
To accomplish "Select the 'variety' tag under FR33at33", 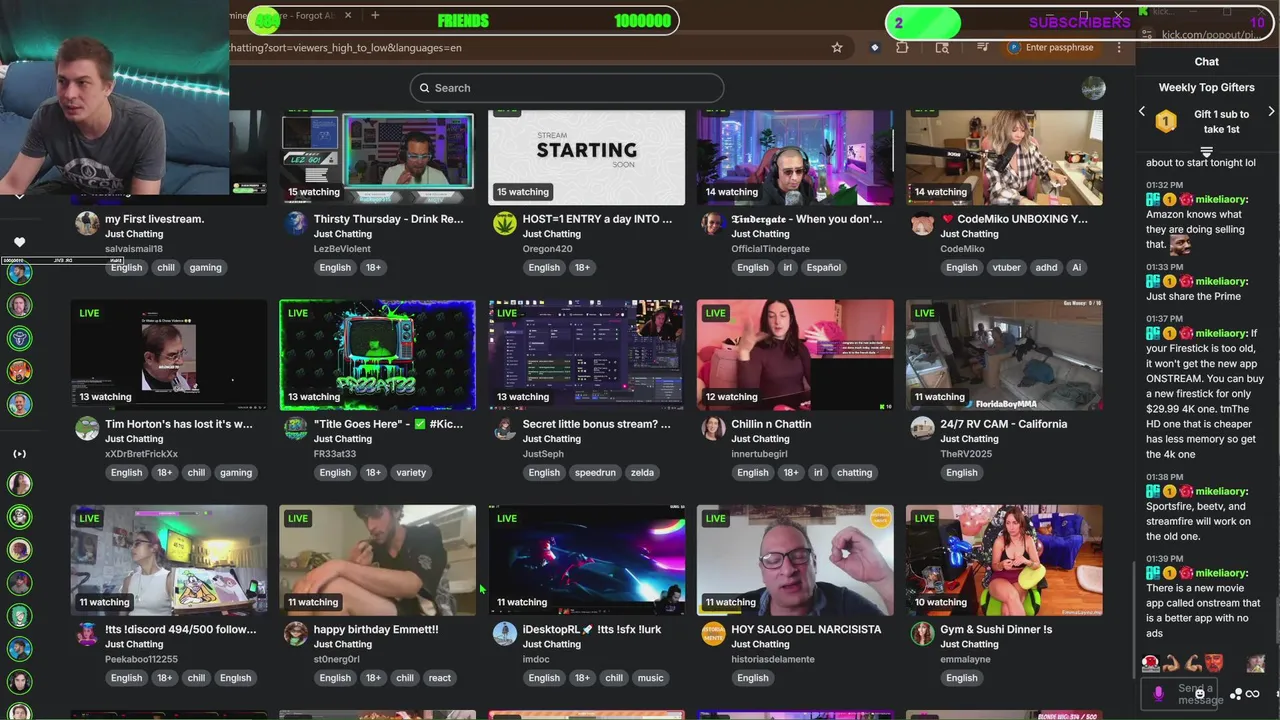I will pos(411,472).
